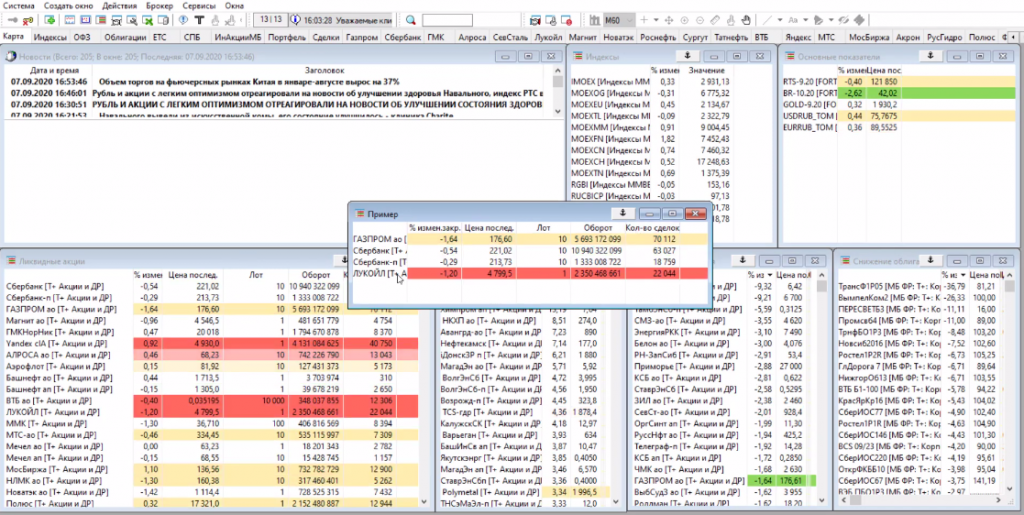Click the bold T icon in toolbar
1024x515 pixels.
199,20
